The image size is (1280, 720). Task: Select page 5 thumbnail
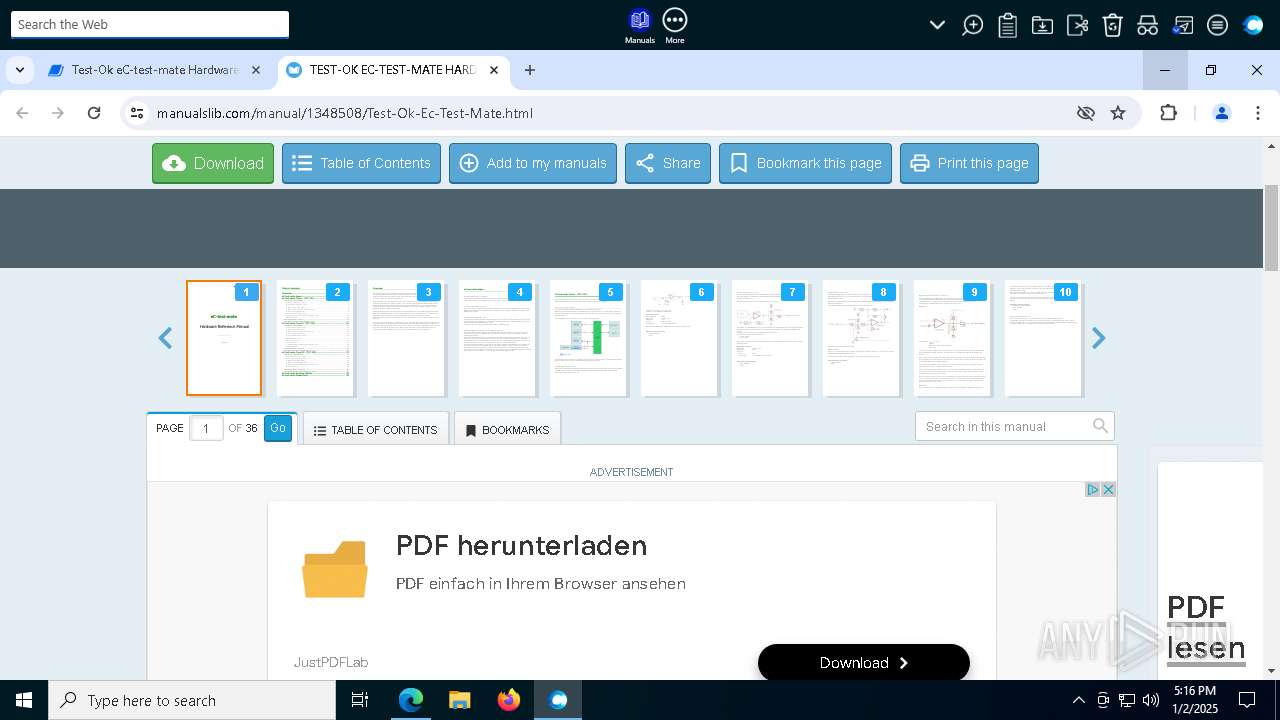coord(588,338)
